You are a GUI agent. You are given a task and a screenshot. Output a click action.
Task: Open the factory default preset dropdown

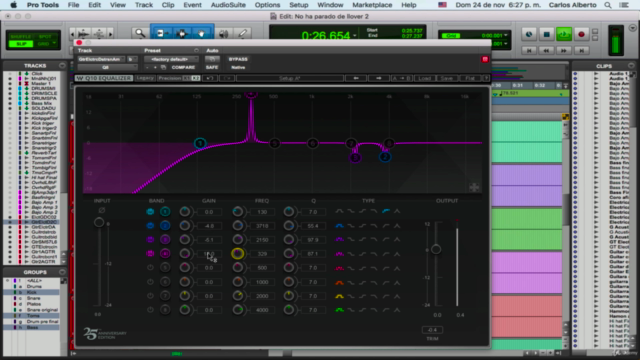[x=171, y=59]
